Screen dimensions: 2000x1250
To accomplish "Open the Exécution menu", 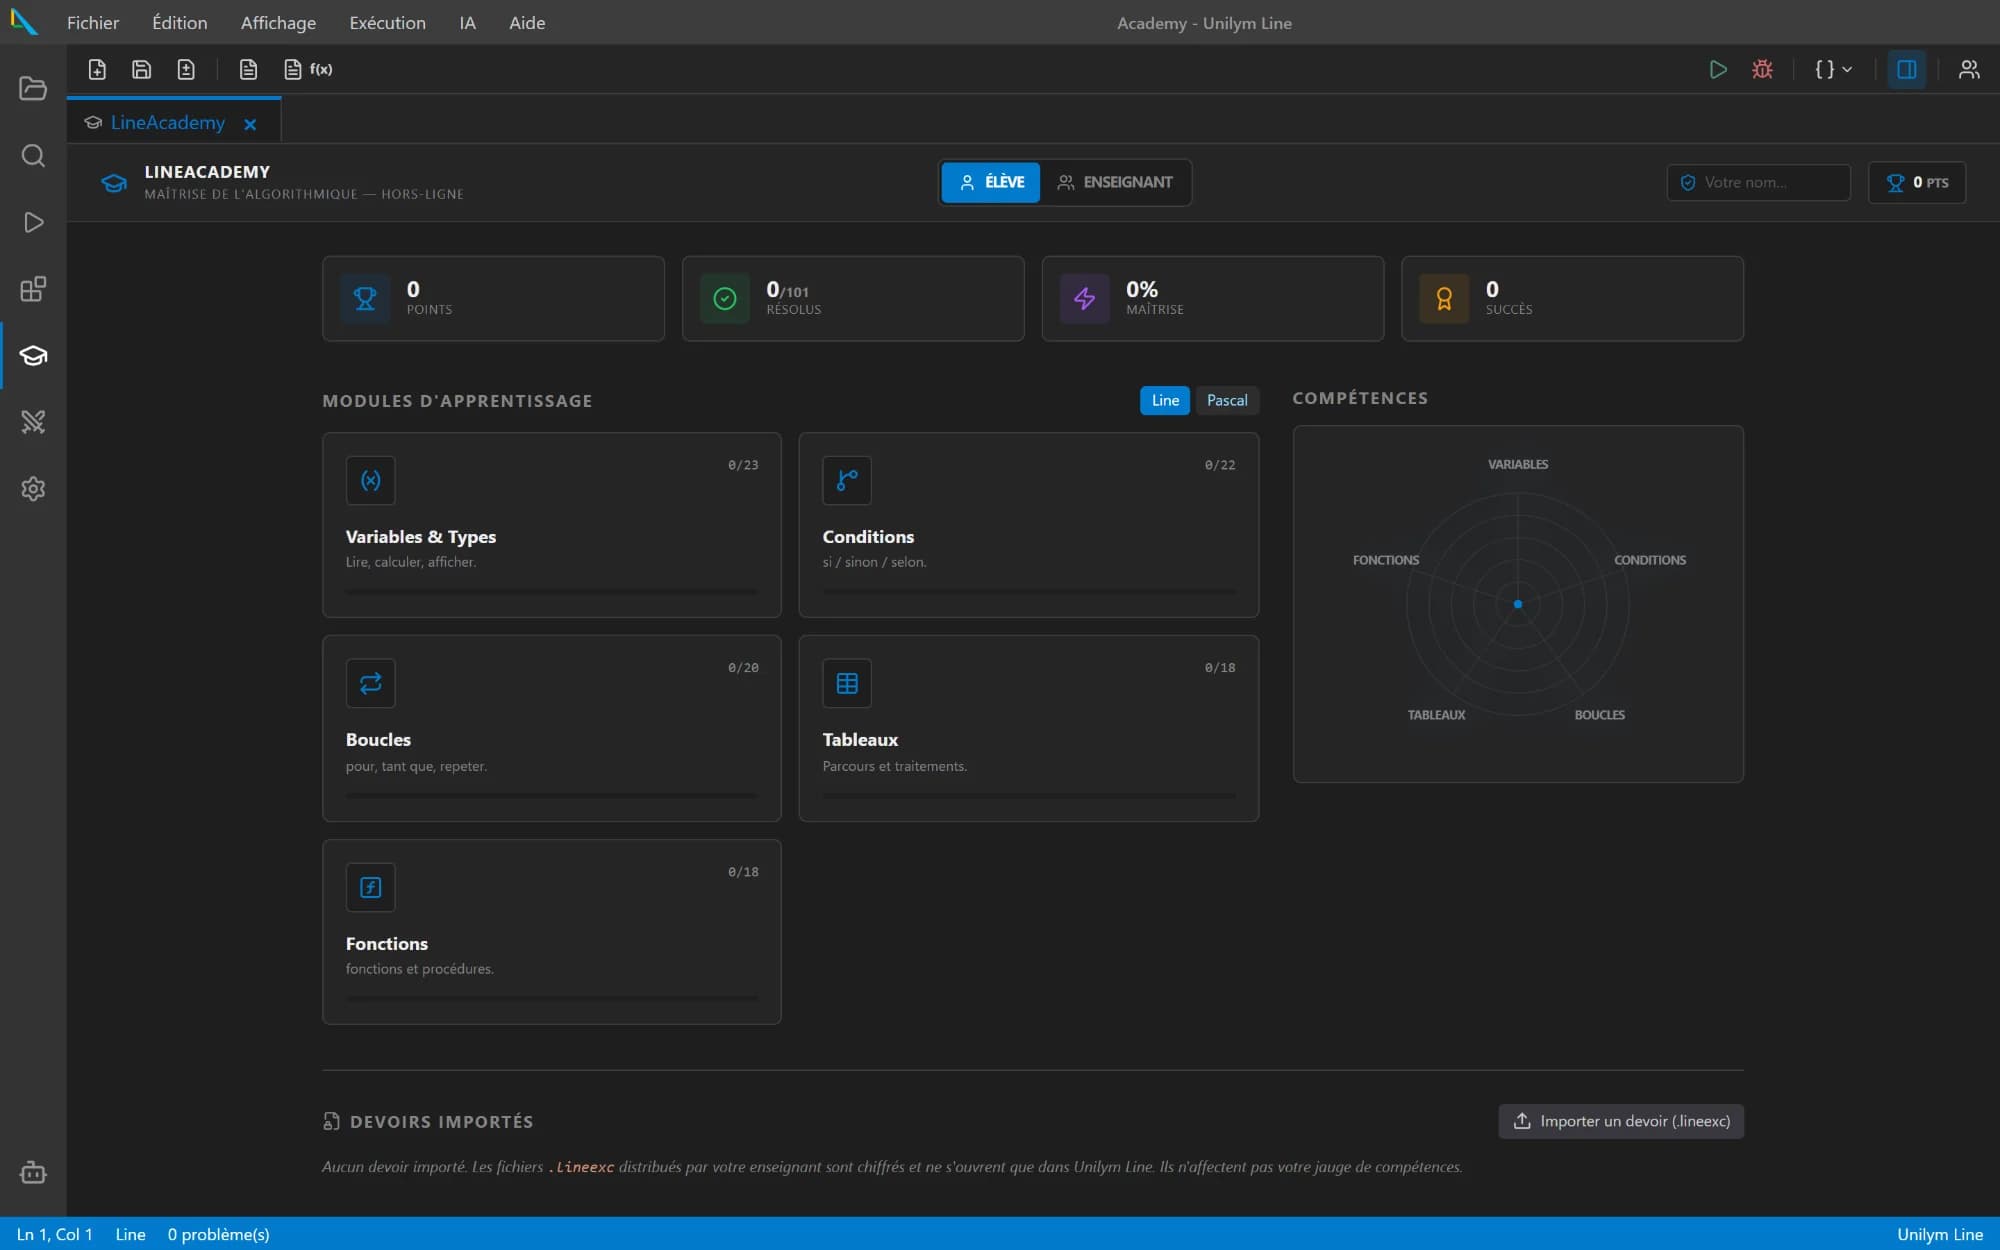I will click(387, 22).
